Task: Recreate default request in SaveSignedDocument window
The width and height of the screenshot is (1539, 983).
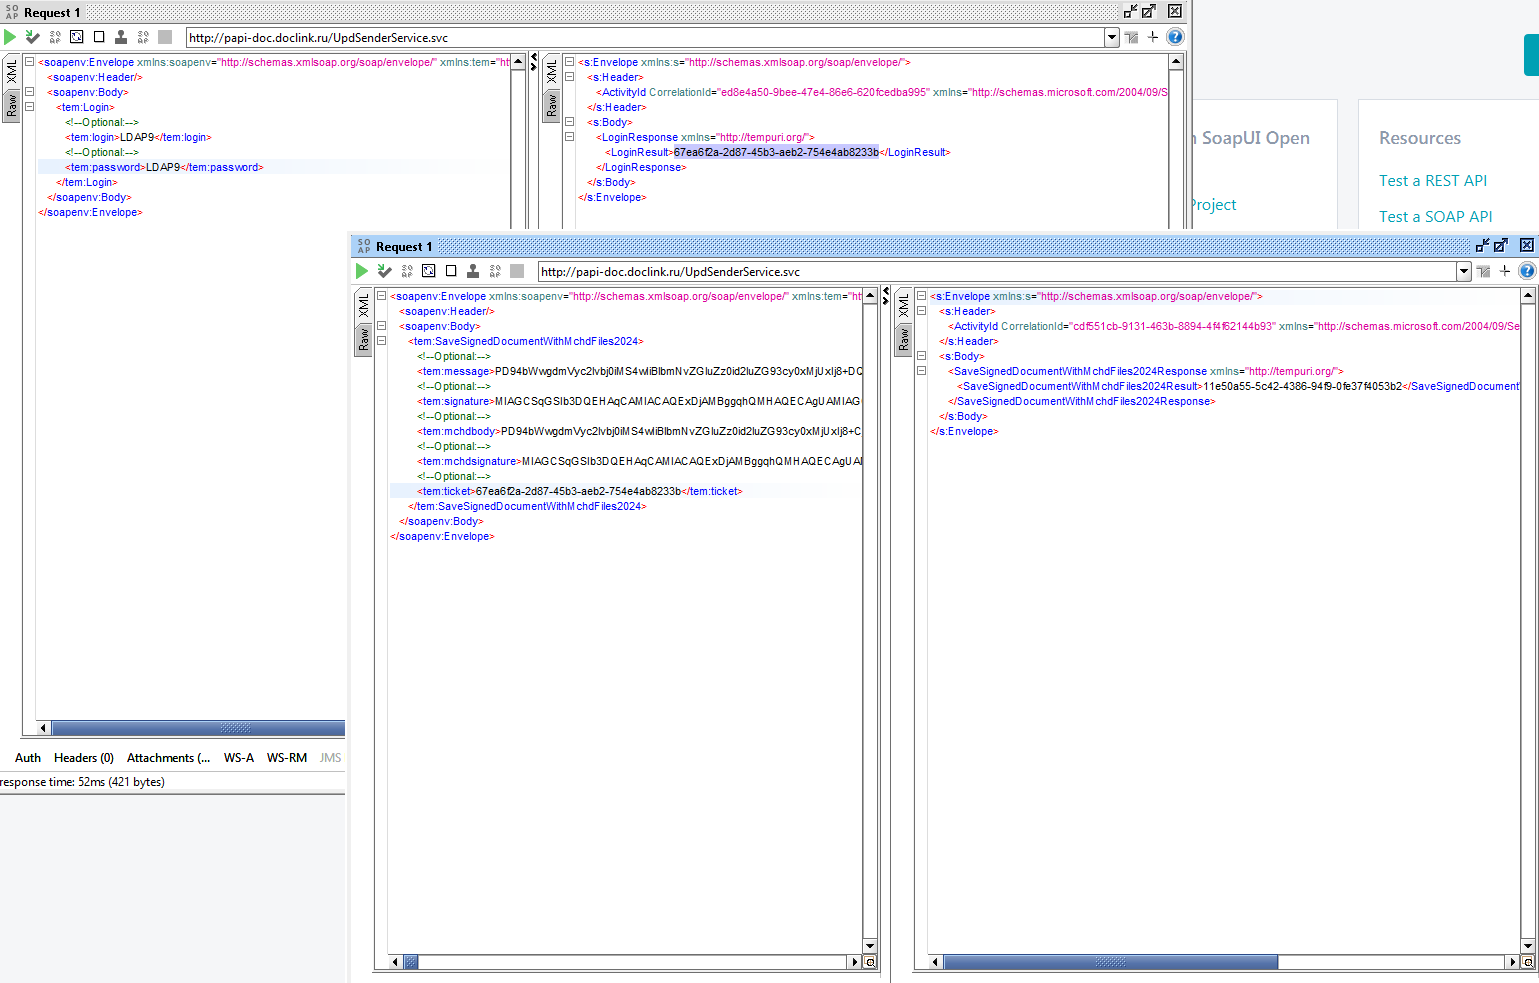Action: [x=429, y=271]
